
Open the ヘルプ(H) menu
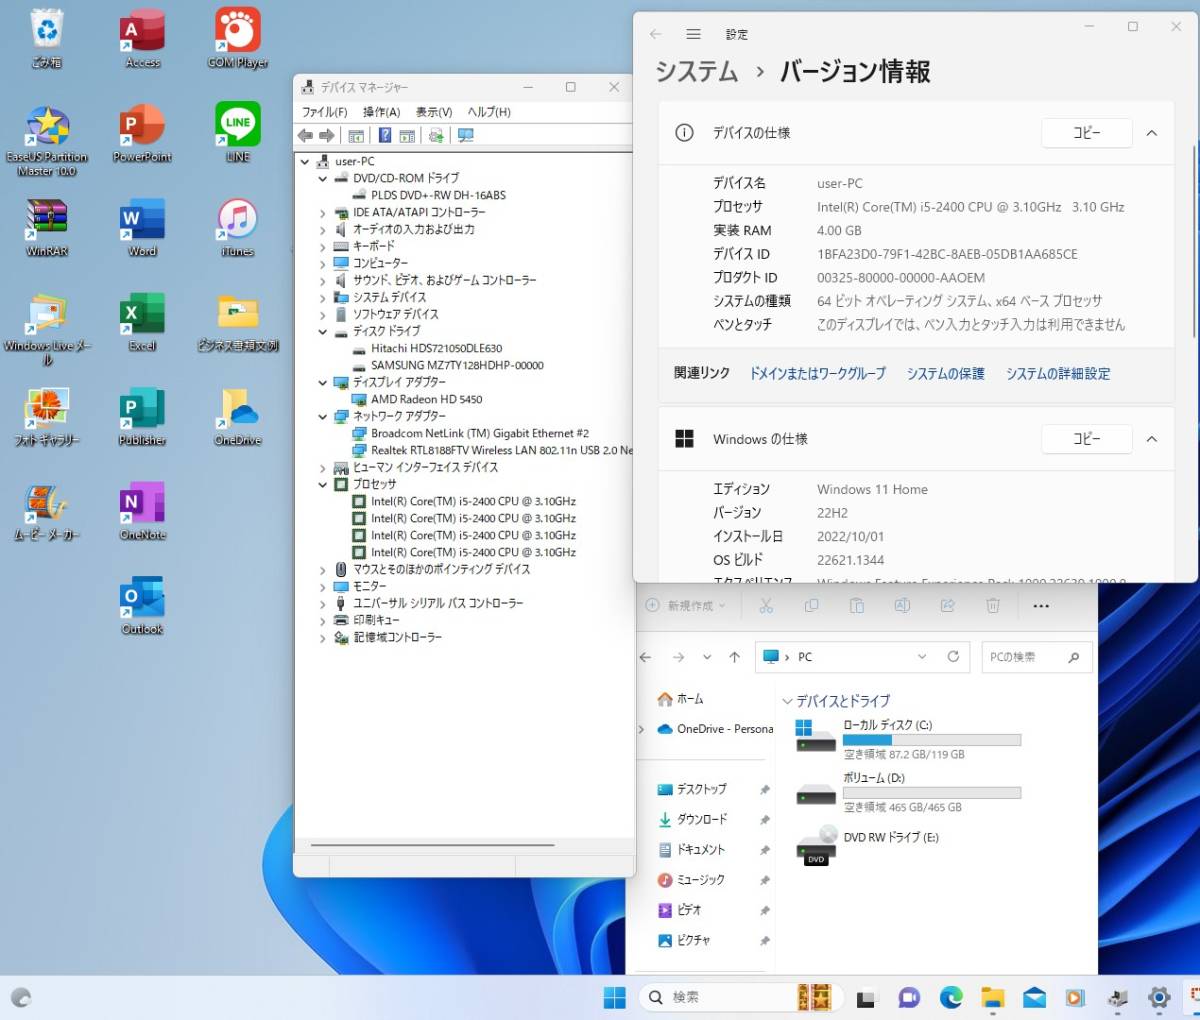click(x=489, y=112)
